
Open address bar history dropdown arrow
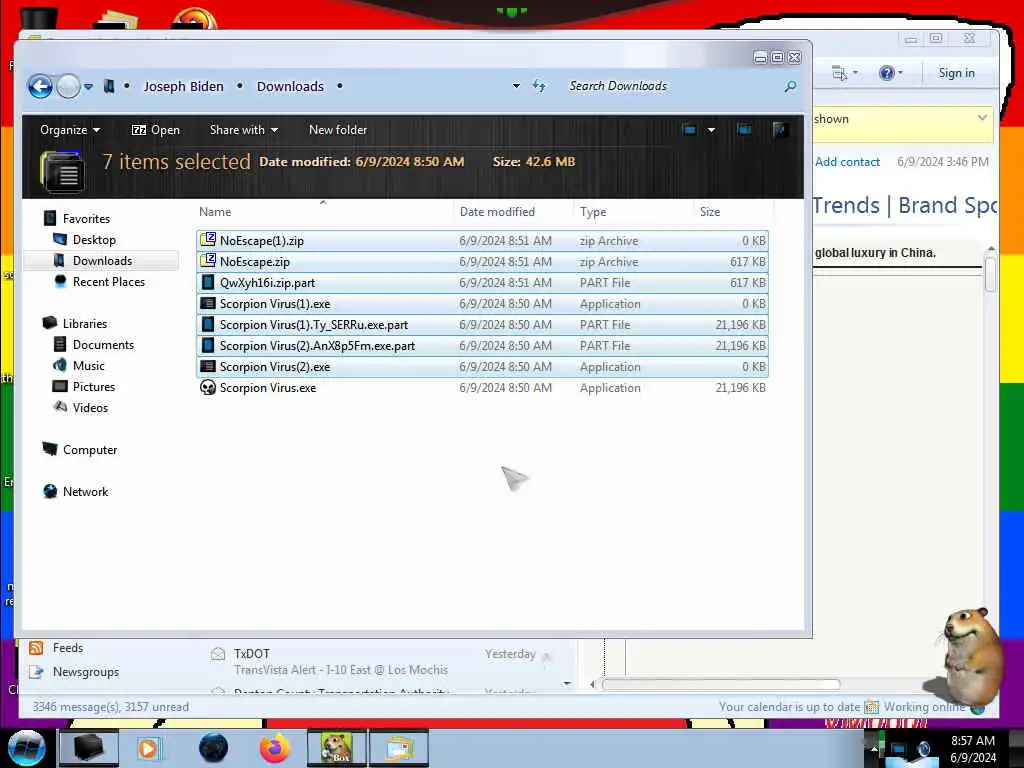[516, 86]
